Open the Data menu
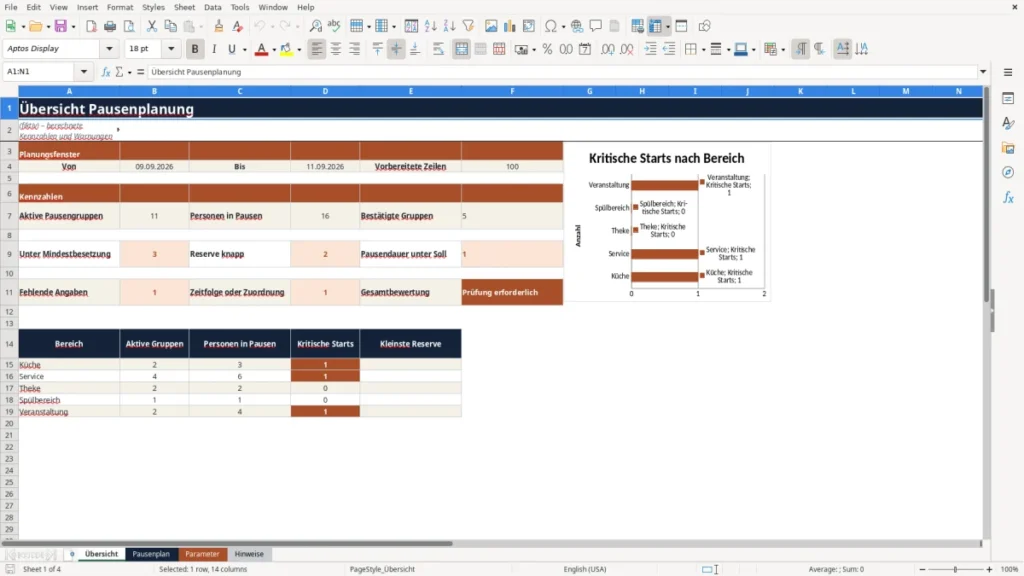1024x576 pixels. (212, 7)
